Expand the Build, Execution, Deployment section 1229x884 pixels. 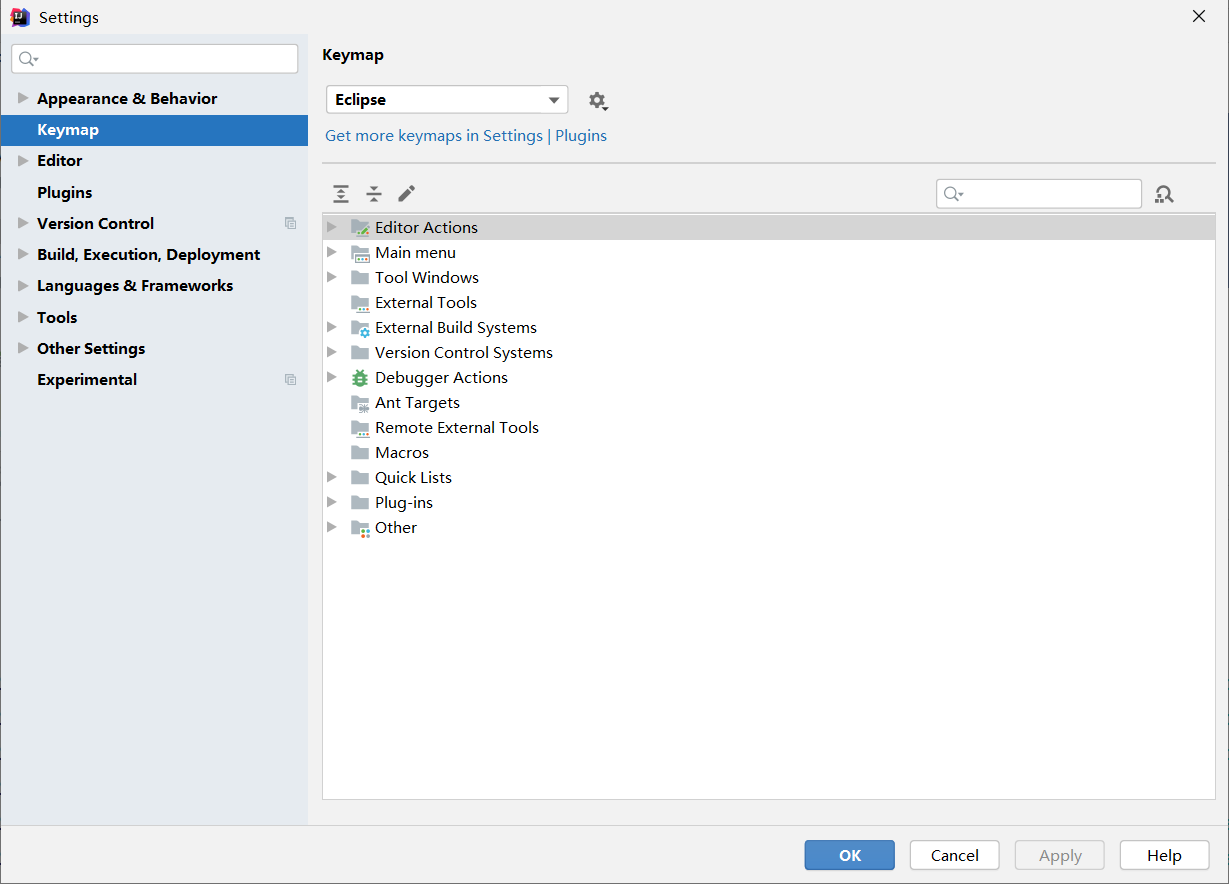[x=23, y=254]
